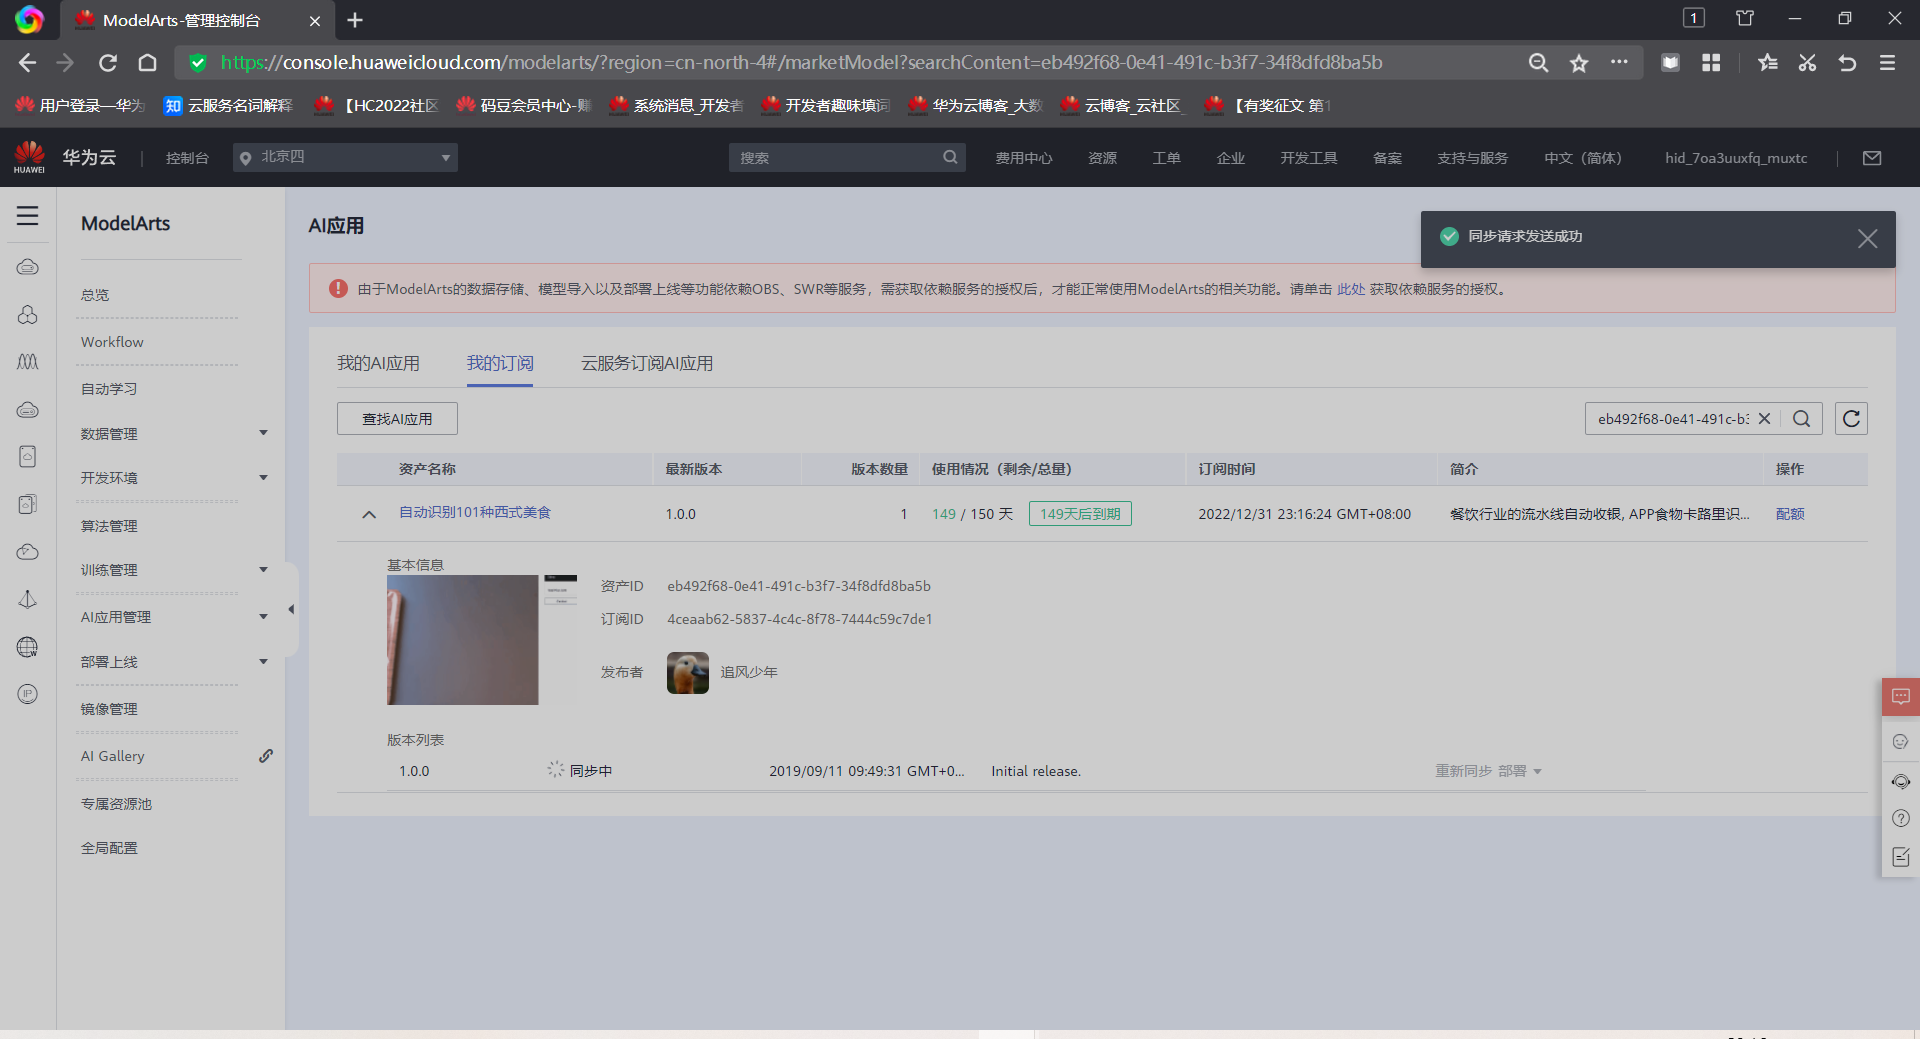
Task: Open the 费用中心 top menu
Action: 1024,158
